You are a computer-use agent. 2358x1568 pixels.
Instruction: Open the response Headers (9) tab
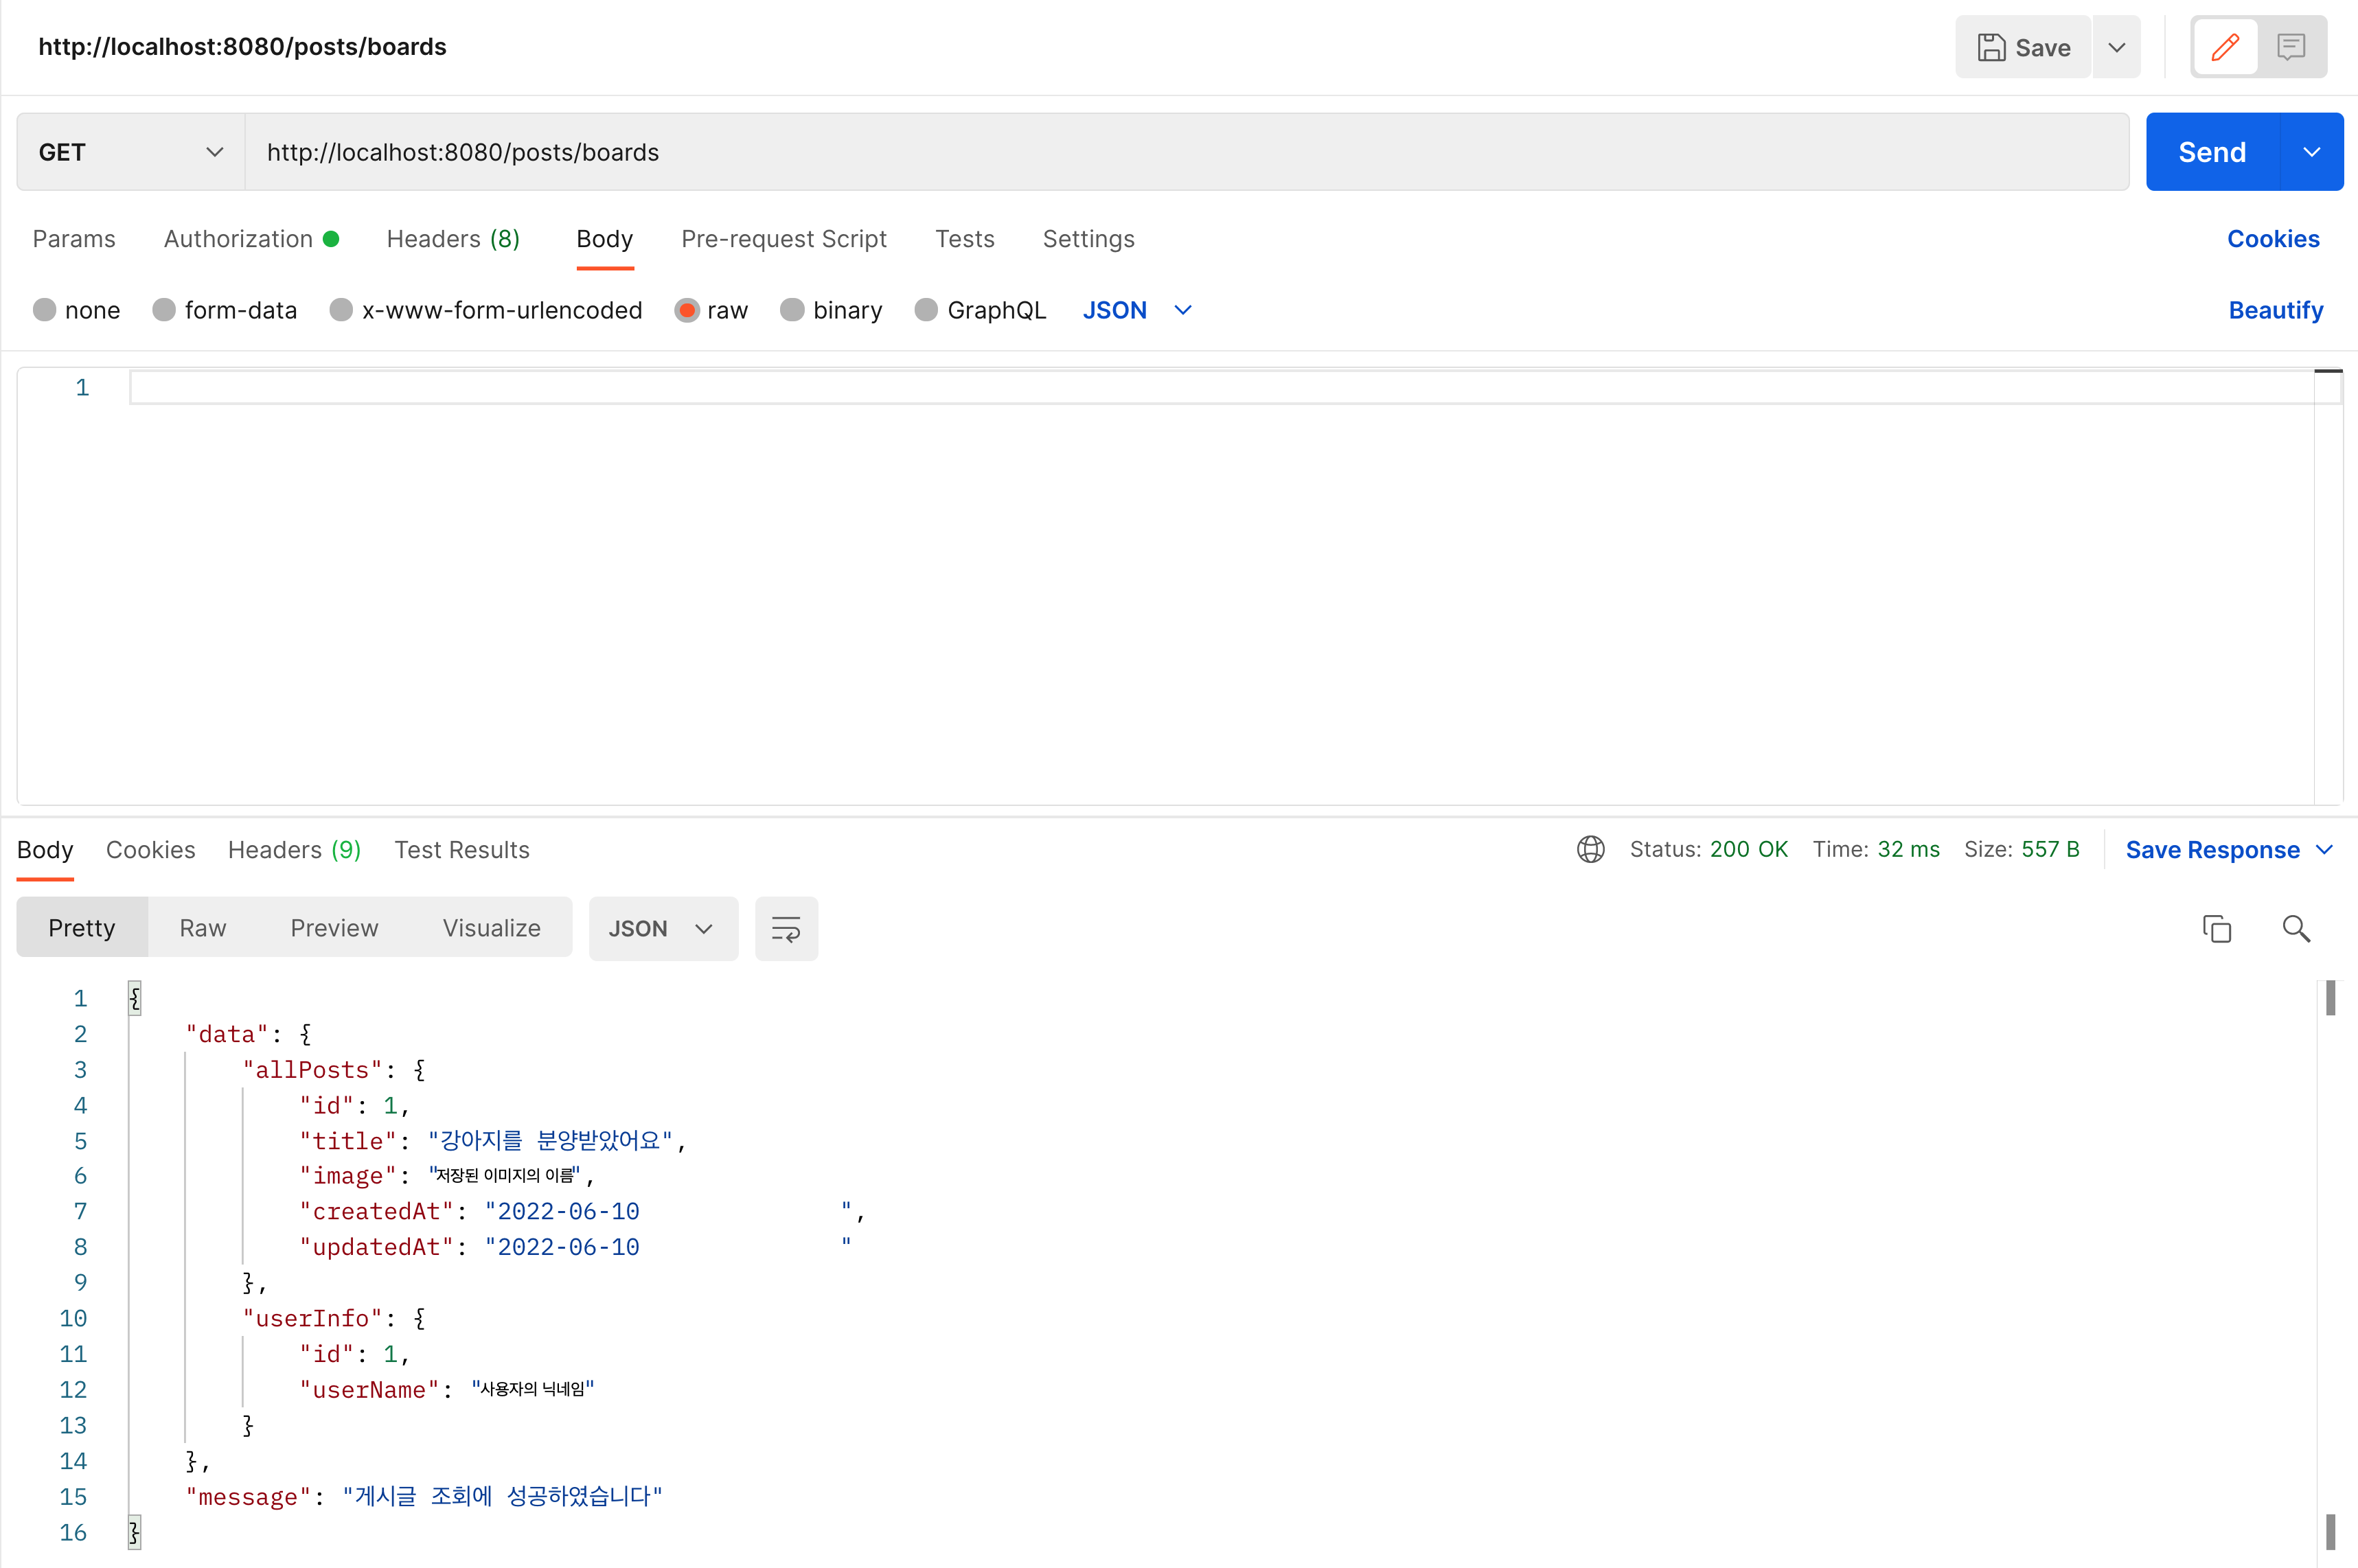click(294, 850)
